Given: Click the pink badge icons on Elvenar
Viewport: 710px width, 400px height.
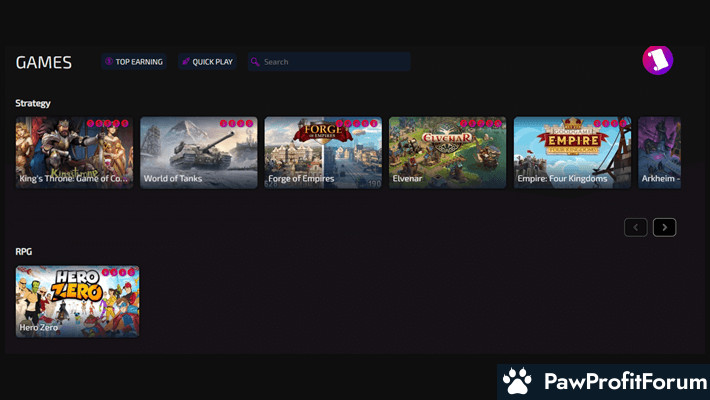Looking at the screenshot, I should (x=483, y=124).
